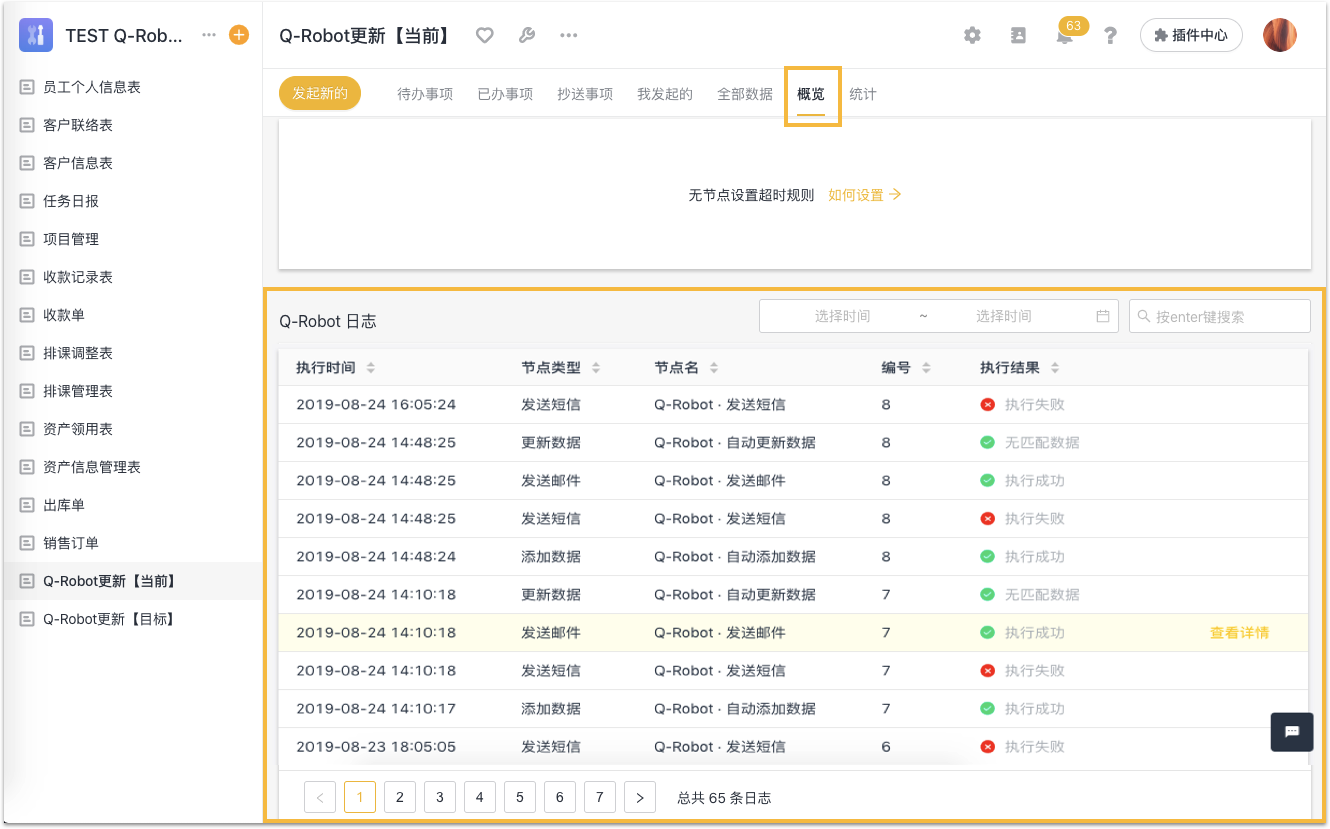The height and width of the screenshot is (829, 1330).
Task: Open 插件中心 plugin center button
Action: pos(1191,35)
